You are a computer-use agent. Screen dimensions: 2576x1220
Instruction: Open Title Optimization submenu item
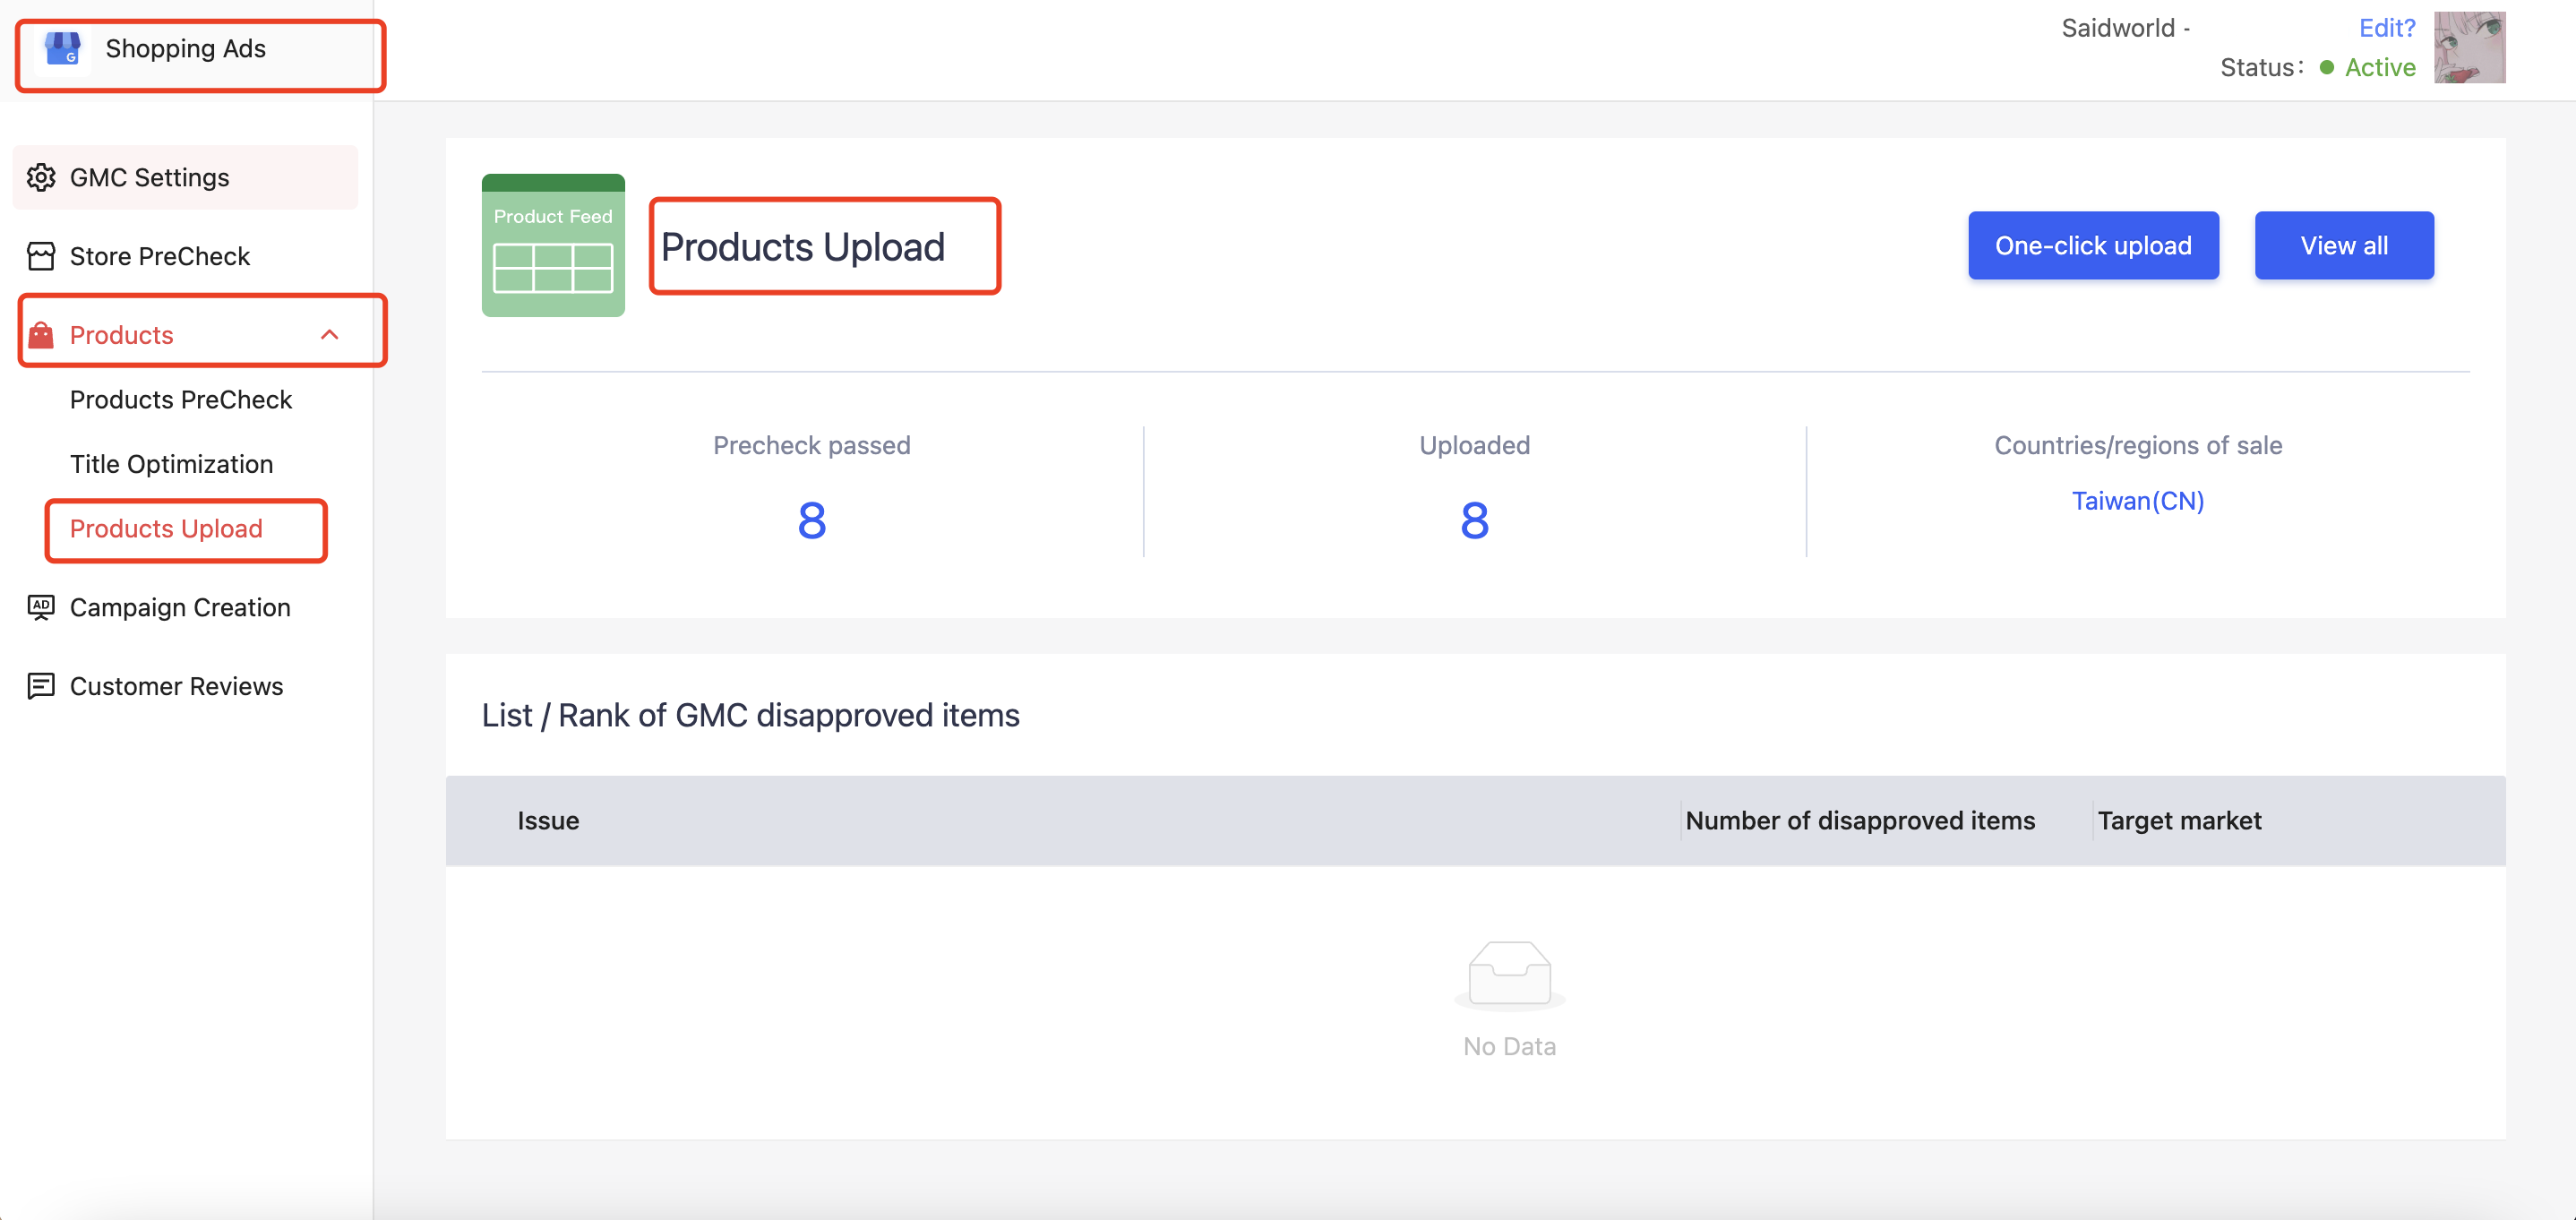(x=171, y=464)
